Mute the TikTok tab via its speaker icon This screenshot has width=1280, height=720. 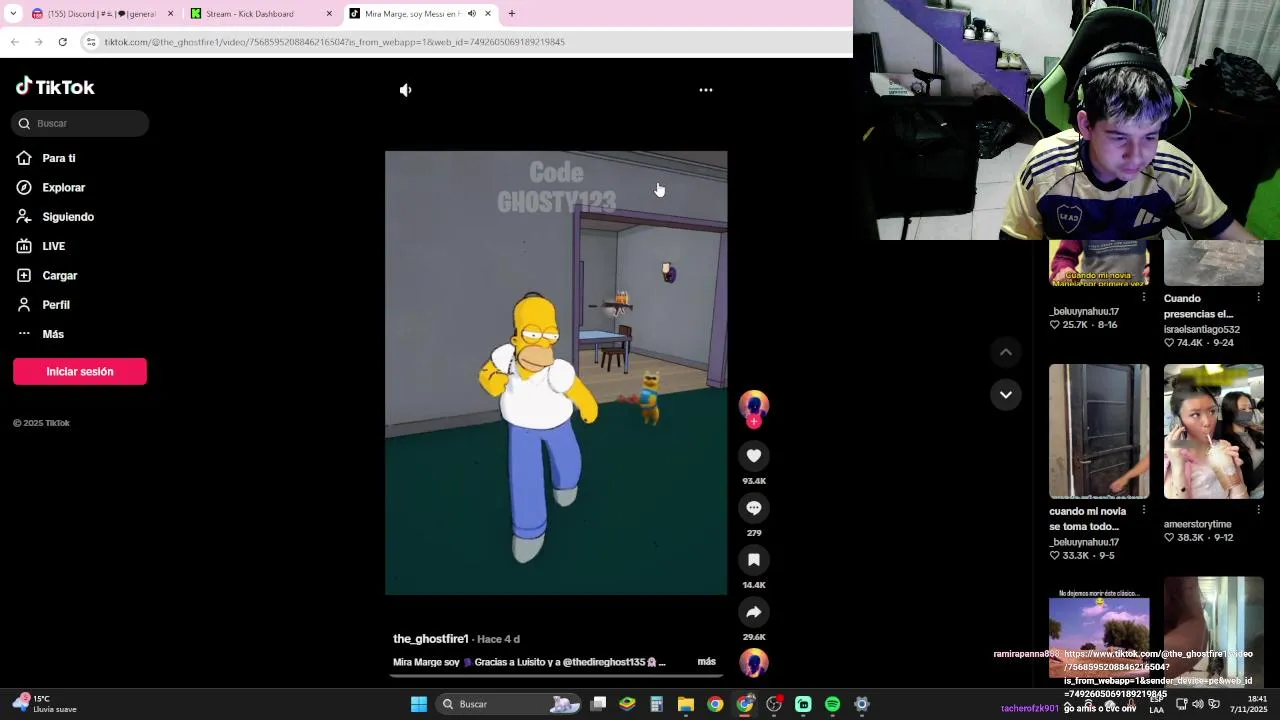click(472, 14)
